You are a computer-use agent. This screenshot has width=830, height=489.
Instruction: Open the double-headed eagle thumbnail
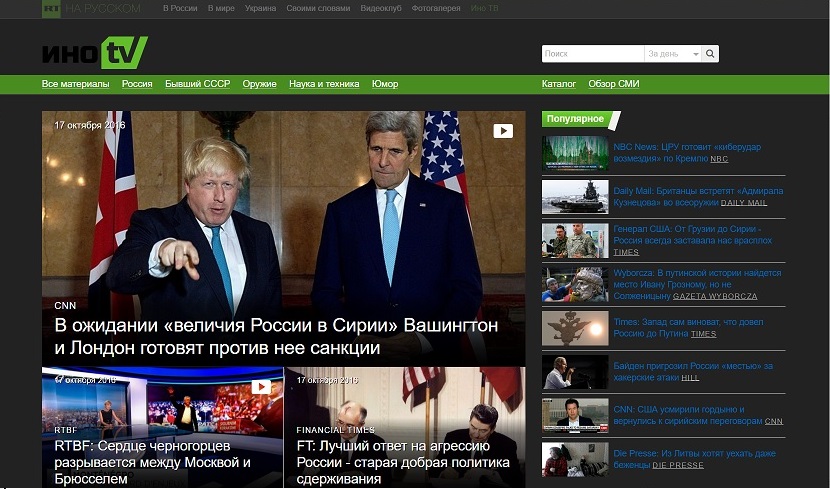pyautogui.click(x=575, y=329)
